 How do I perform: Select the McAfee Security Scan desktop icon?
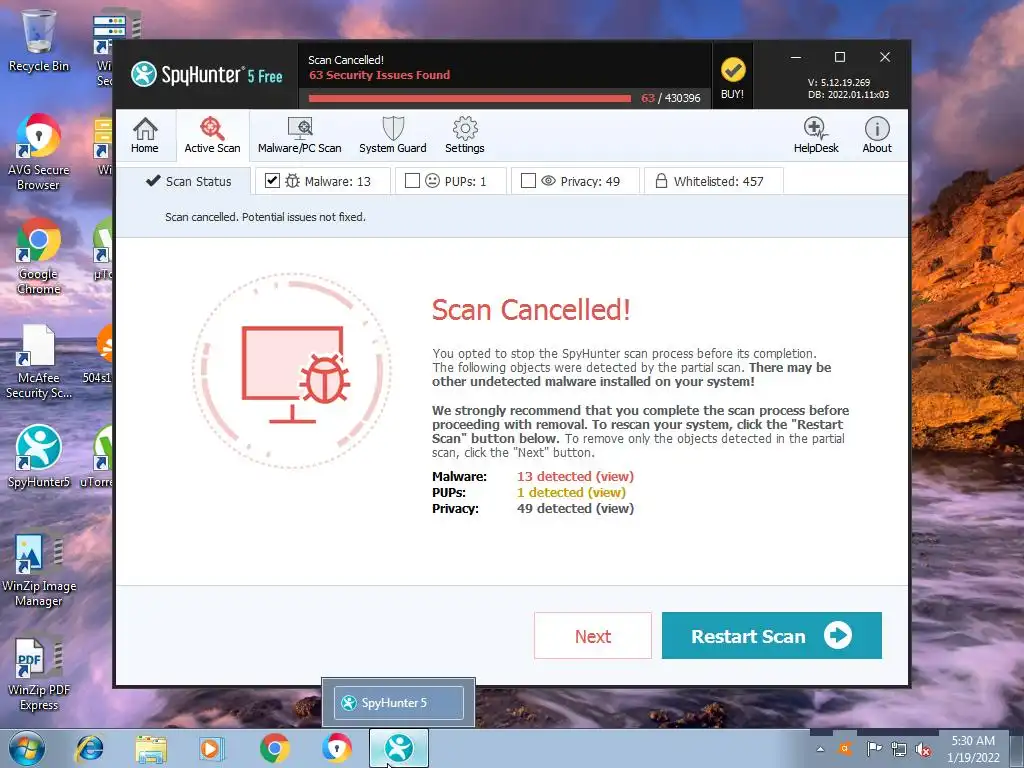tap(39, 361)
